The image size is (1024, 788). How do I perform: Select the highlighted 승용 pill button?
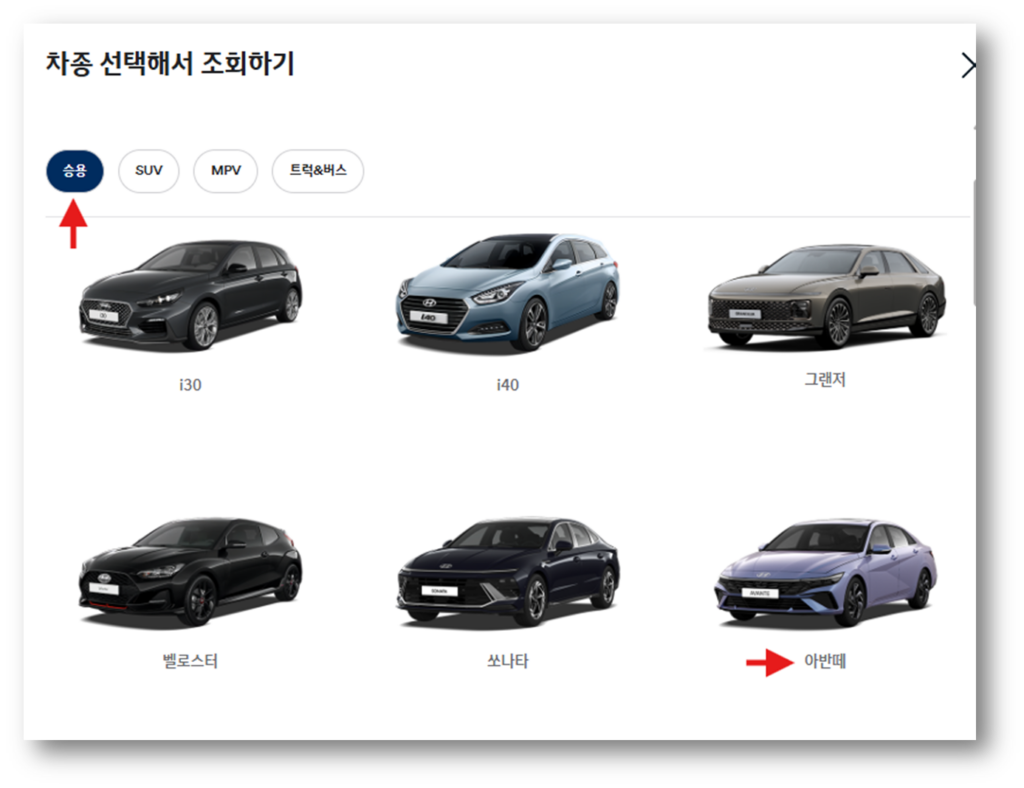(73, 171)
